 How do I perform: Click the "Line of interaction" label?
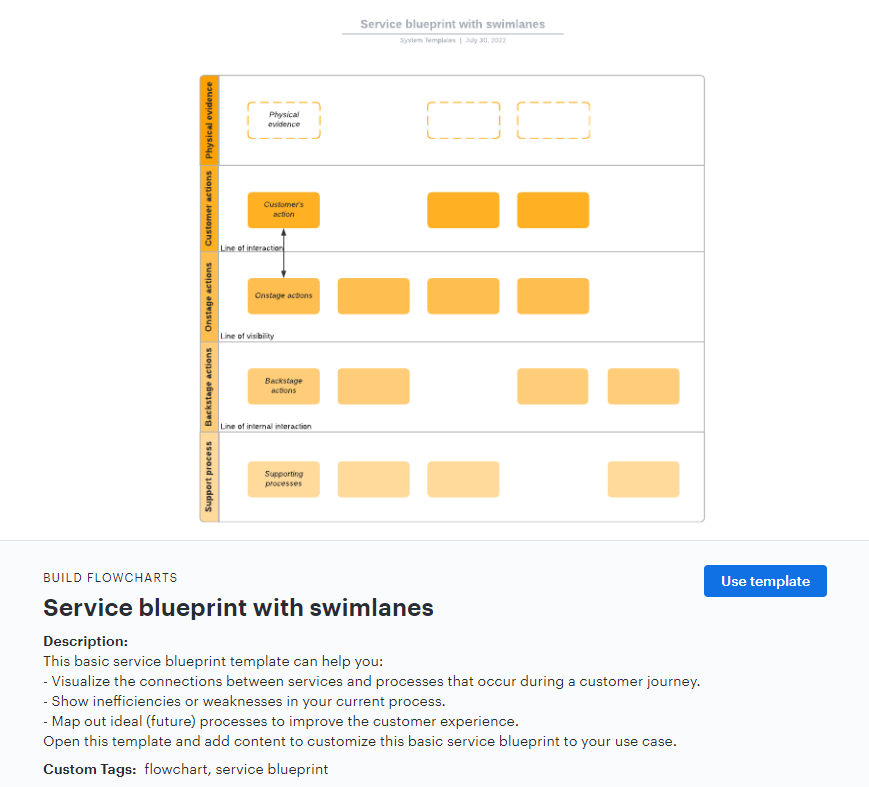pyautogui.click(x=252, y=248)
